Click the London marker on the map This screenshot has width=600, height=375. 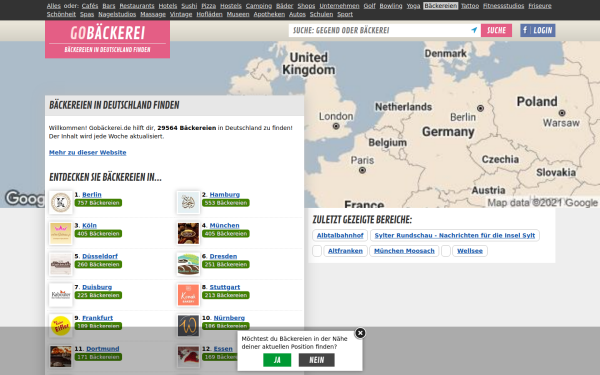[x=336, y=126]
